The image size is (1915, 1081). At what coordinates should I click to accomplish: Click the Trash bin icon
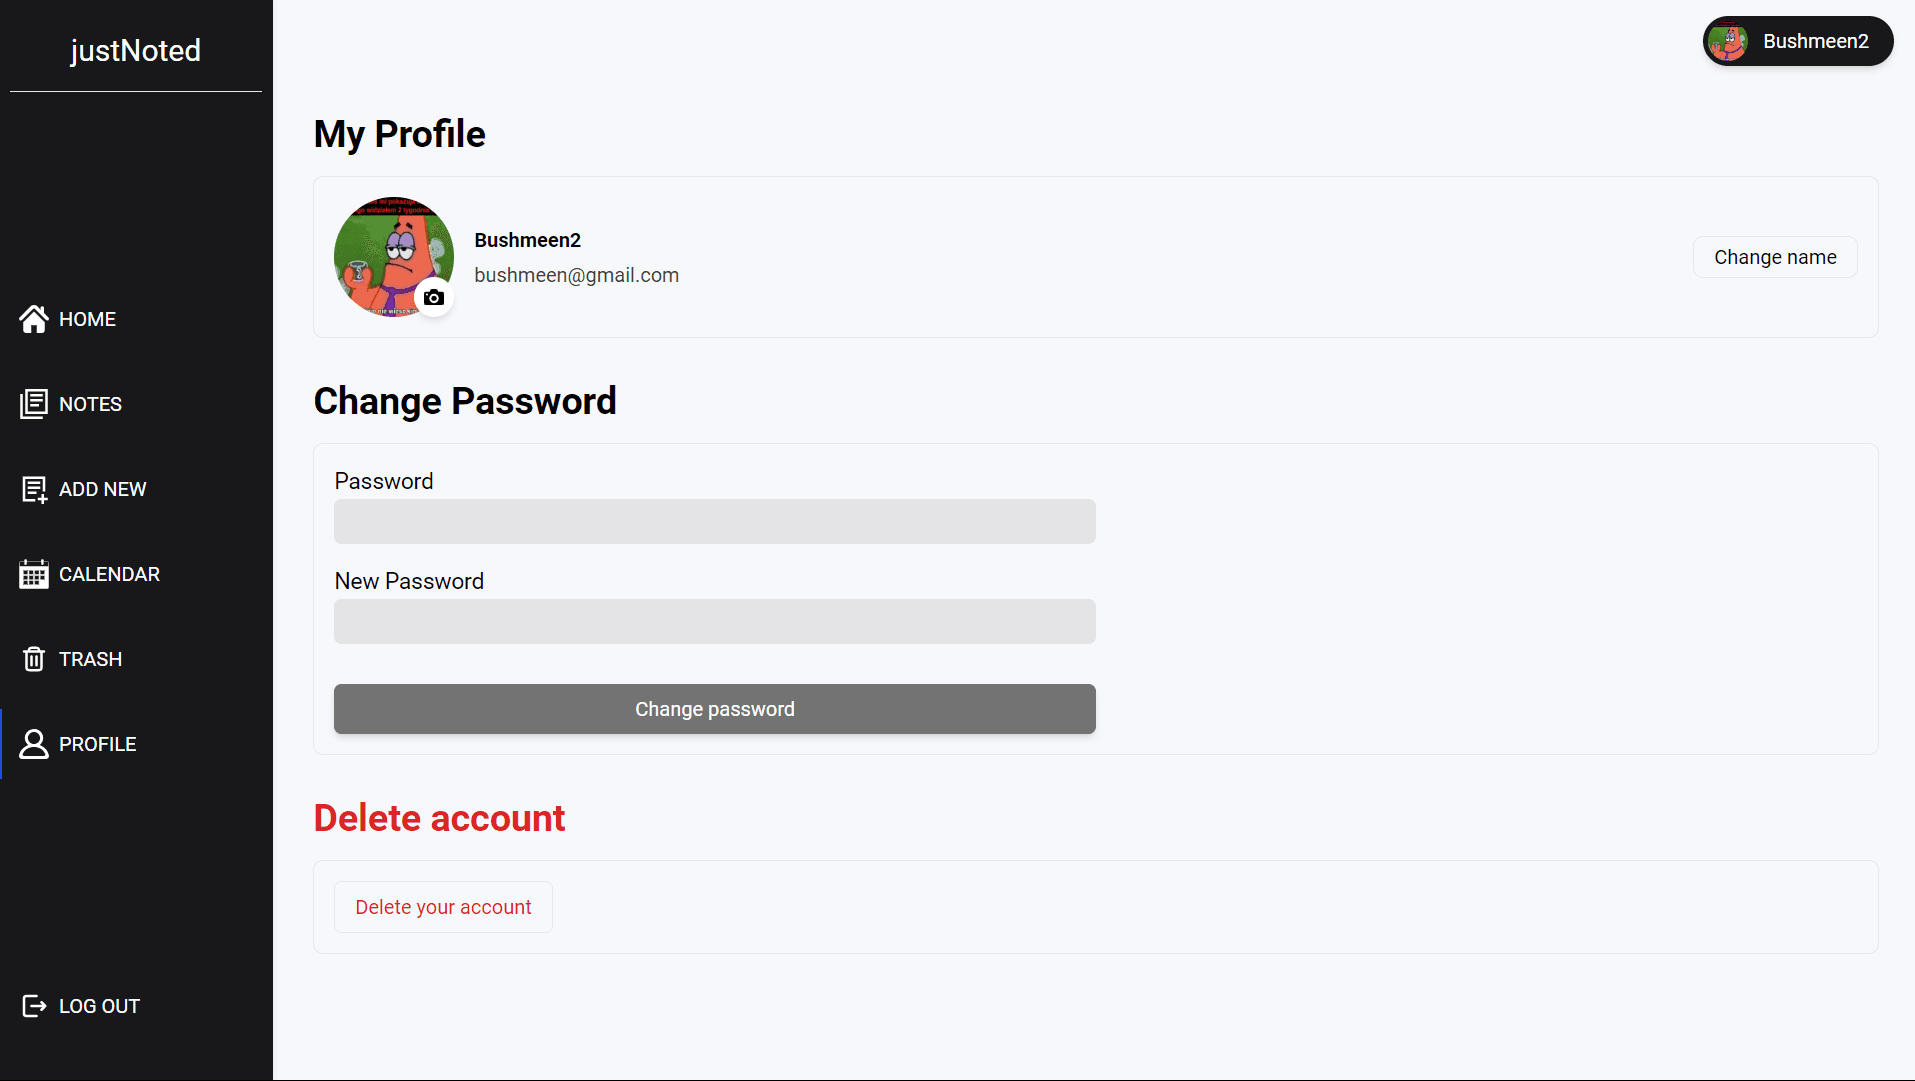point(34,659)
